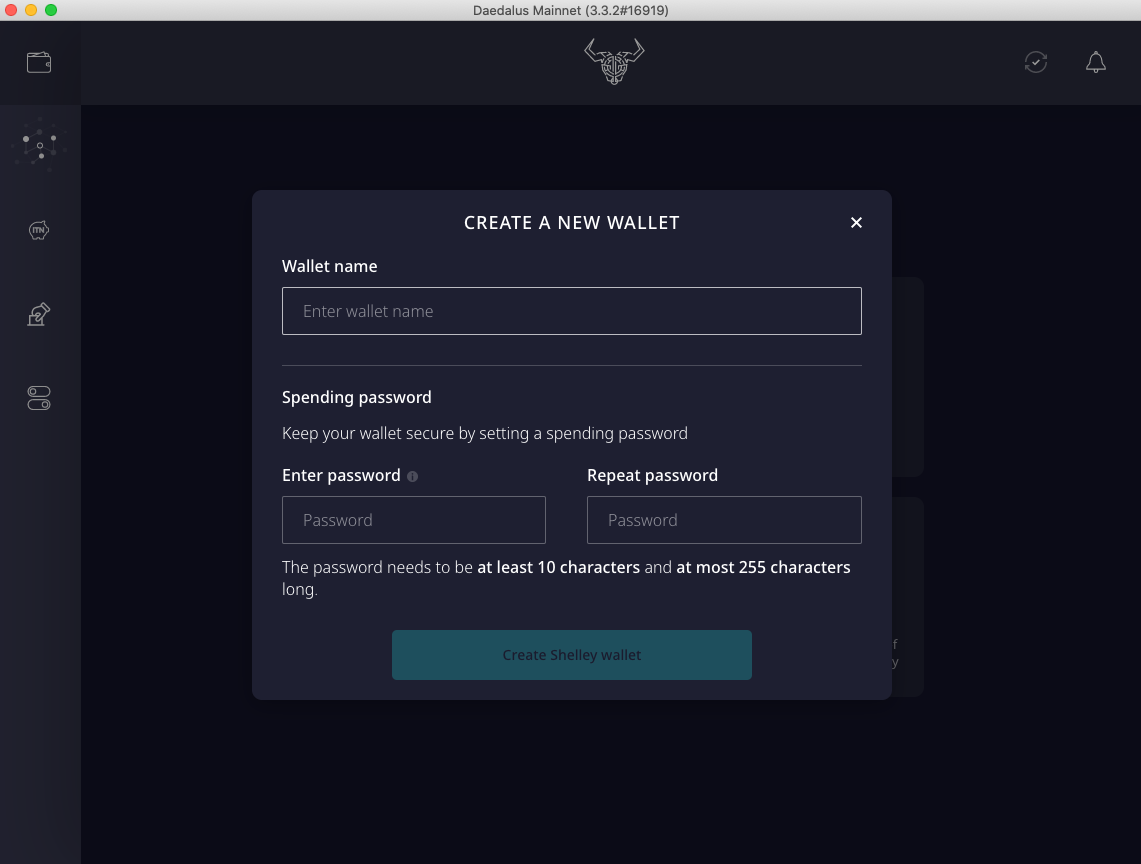Open the voting registration sidebar icon
The image size is (1141, 864).
pyautogui.click(x=39, y=314)
